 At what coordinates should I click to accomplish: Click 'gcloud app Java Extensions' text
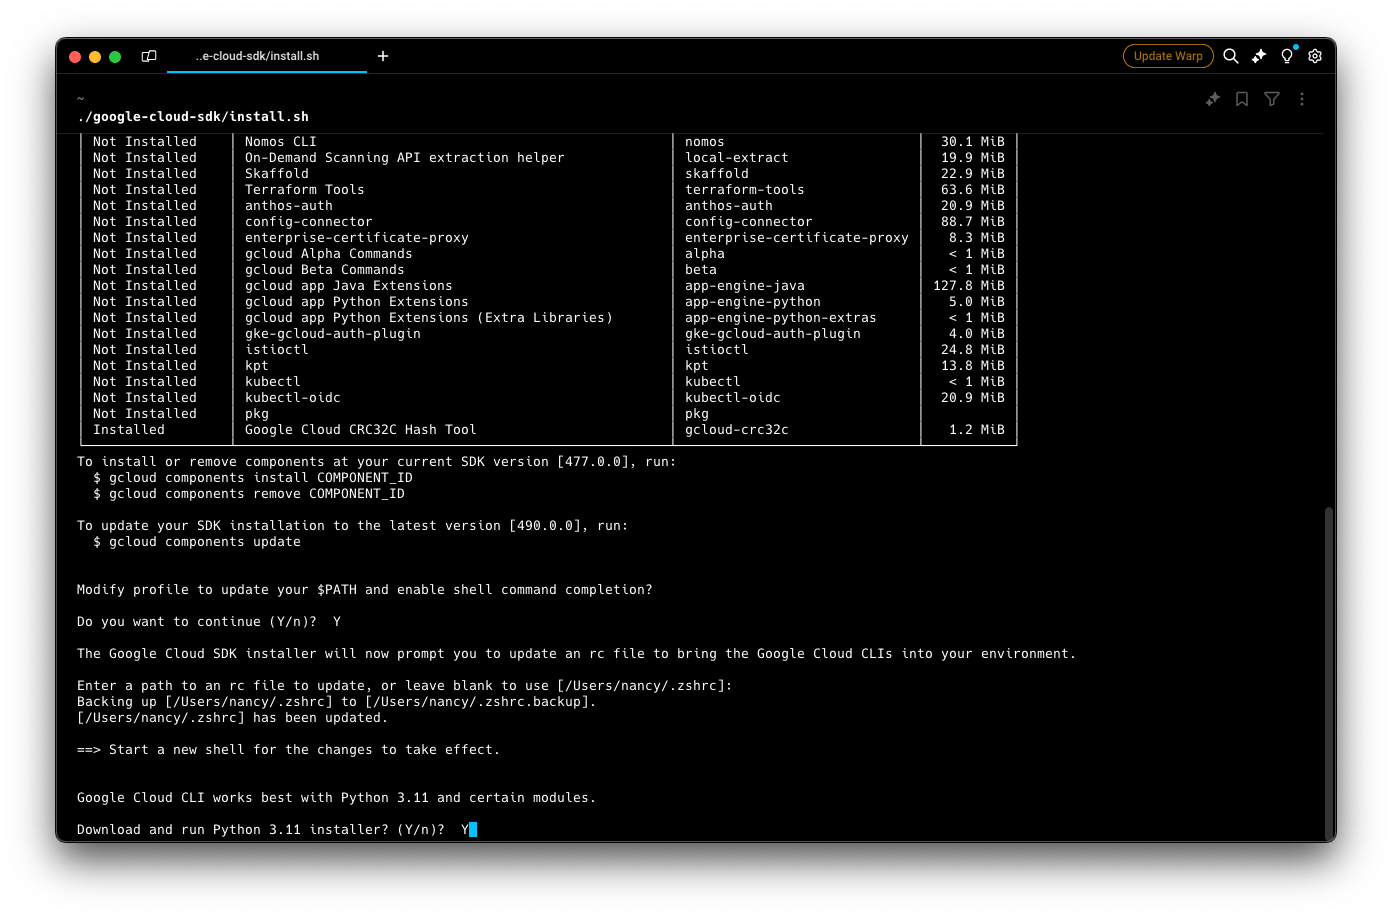(349, 286)
